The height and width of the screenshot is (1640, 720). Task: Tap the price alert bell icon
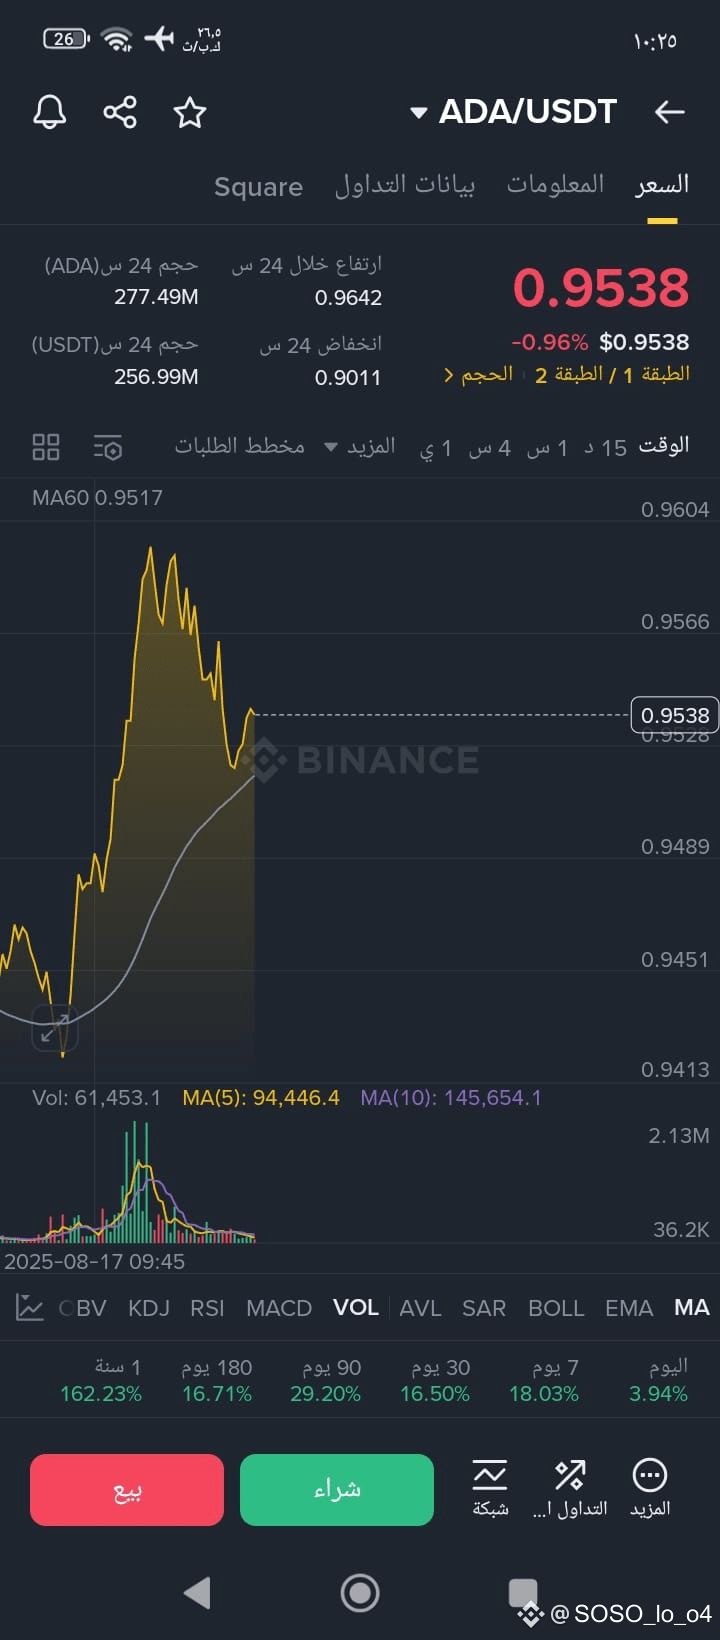tap(49, 112)
